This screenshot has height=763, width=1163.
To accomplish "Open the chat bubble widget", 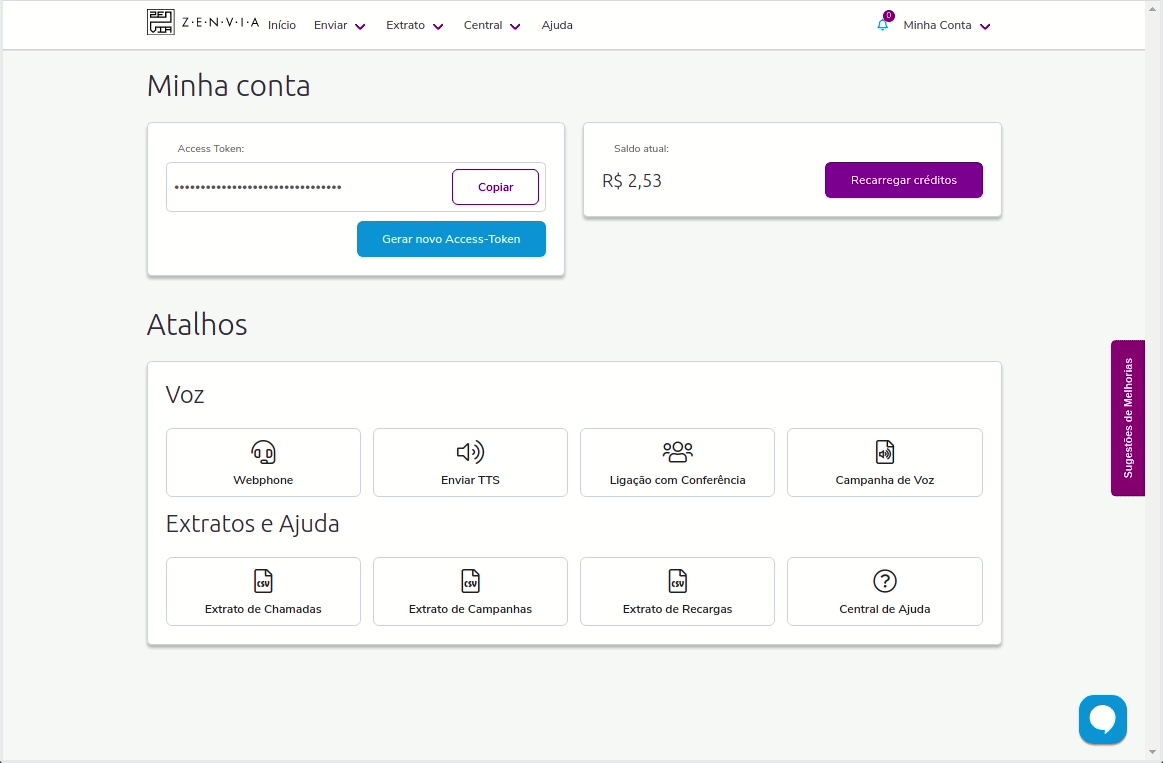I will 1102,719.
